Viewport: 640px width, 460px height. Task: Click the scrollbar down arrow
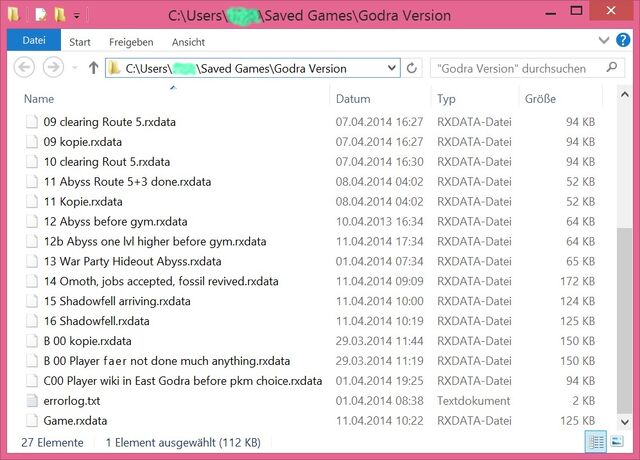(624, 422)
